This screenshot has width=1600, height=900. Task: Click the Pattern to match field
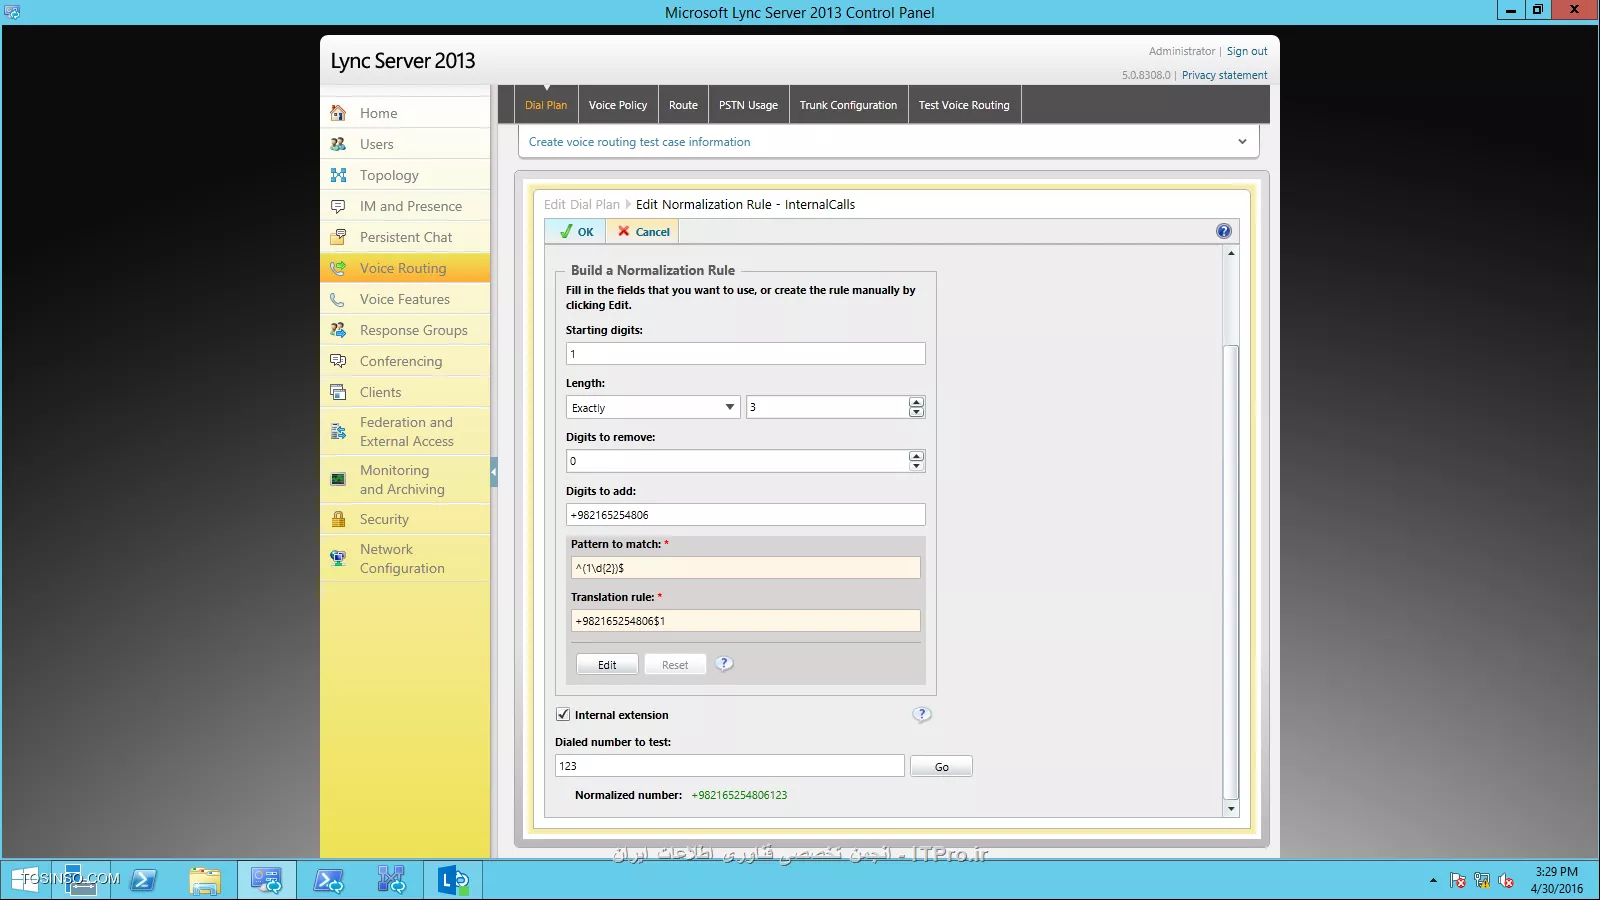pos(745,568)
